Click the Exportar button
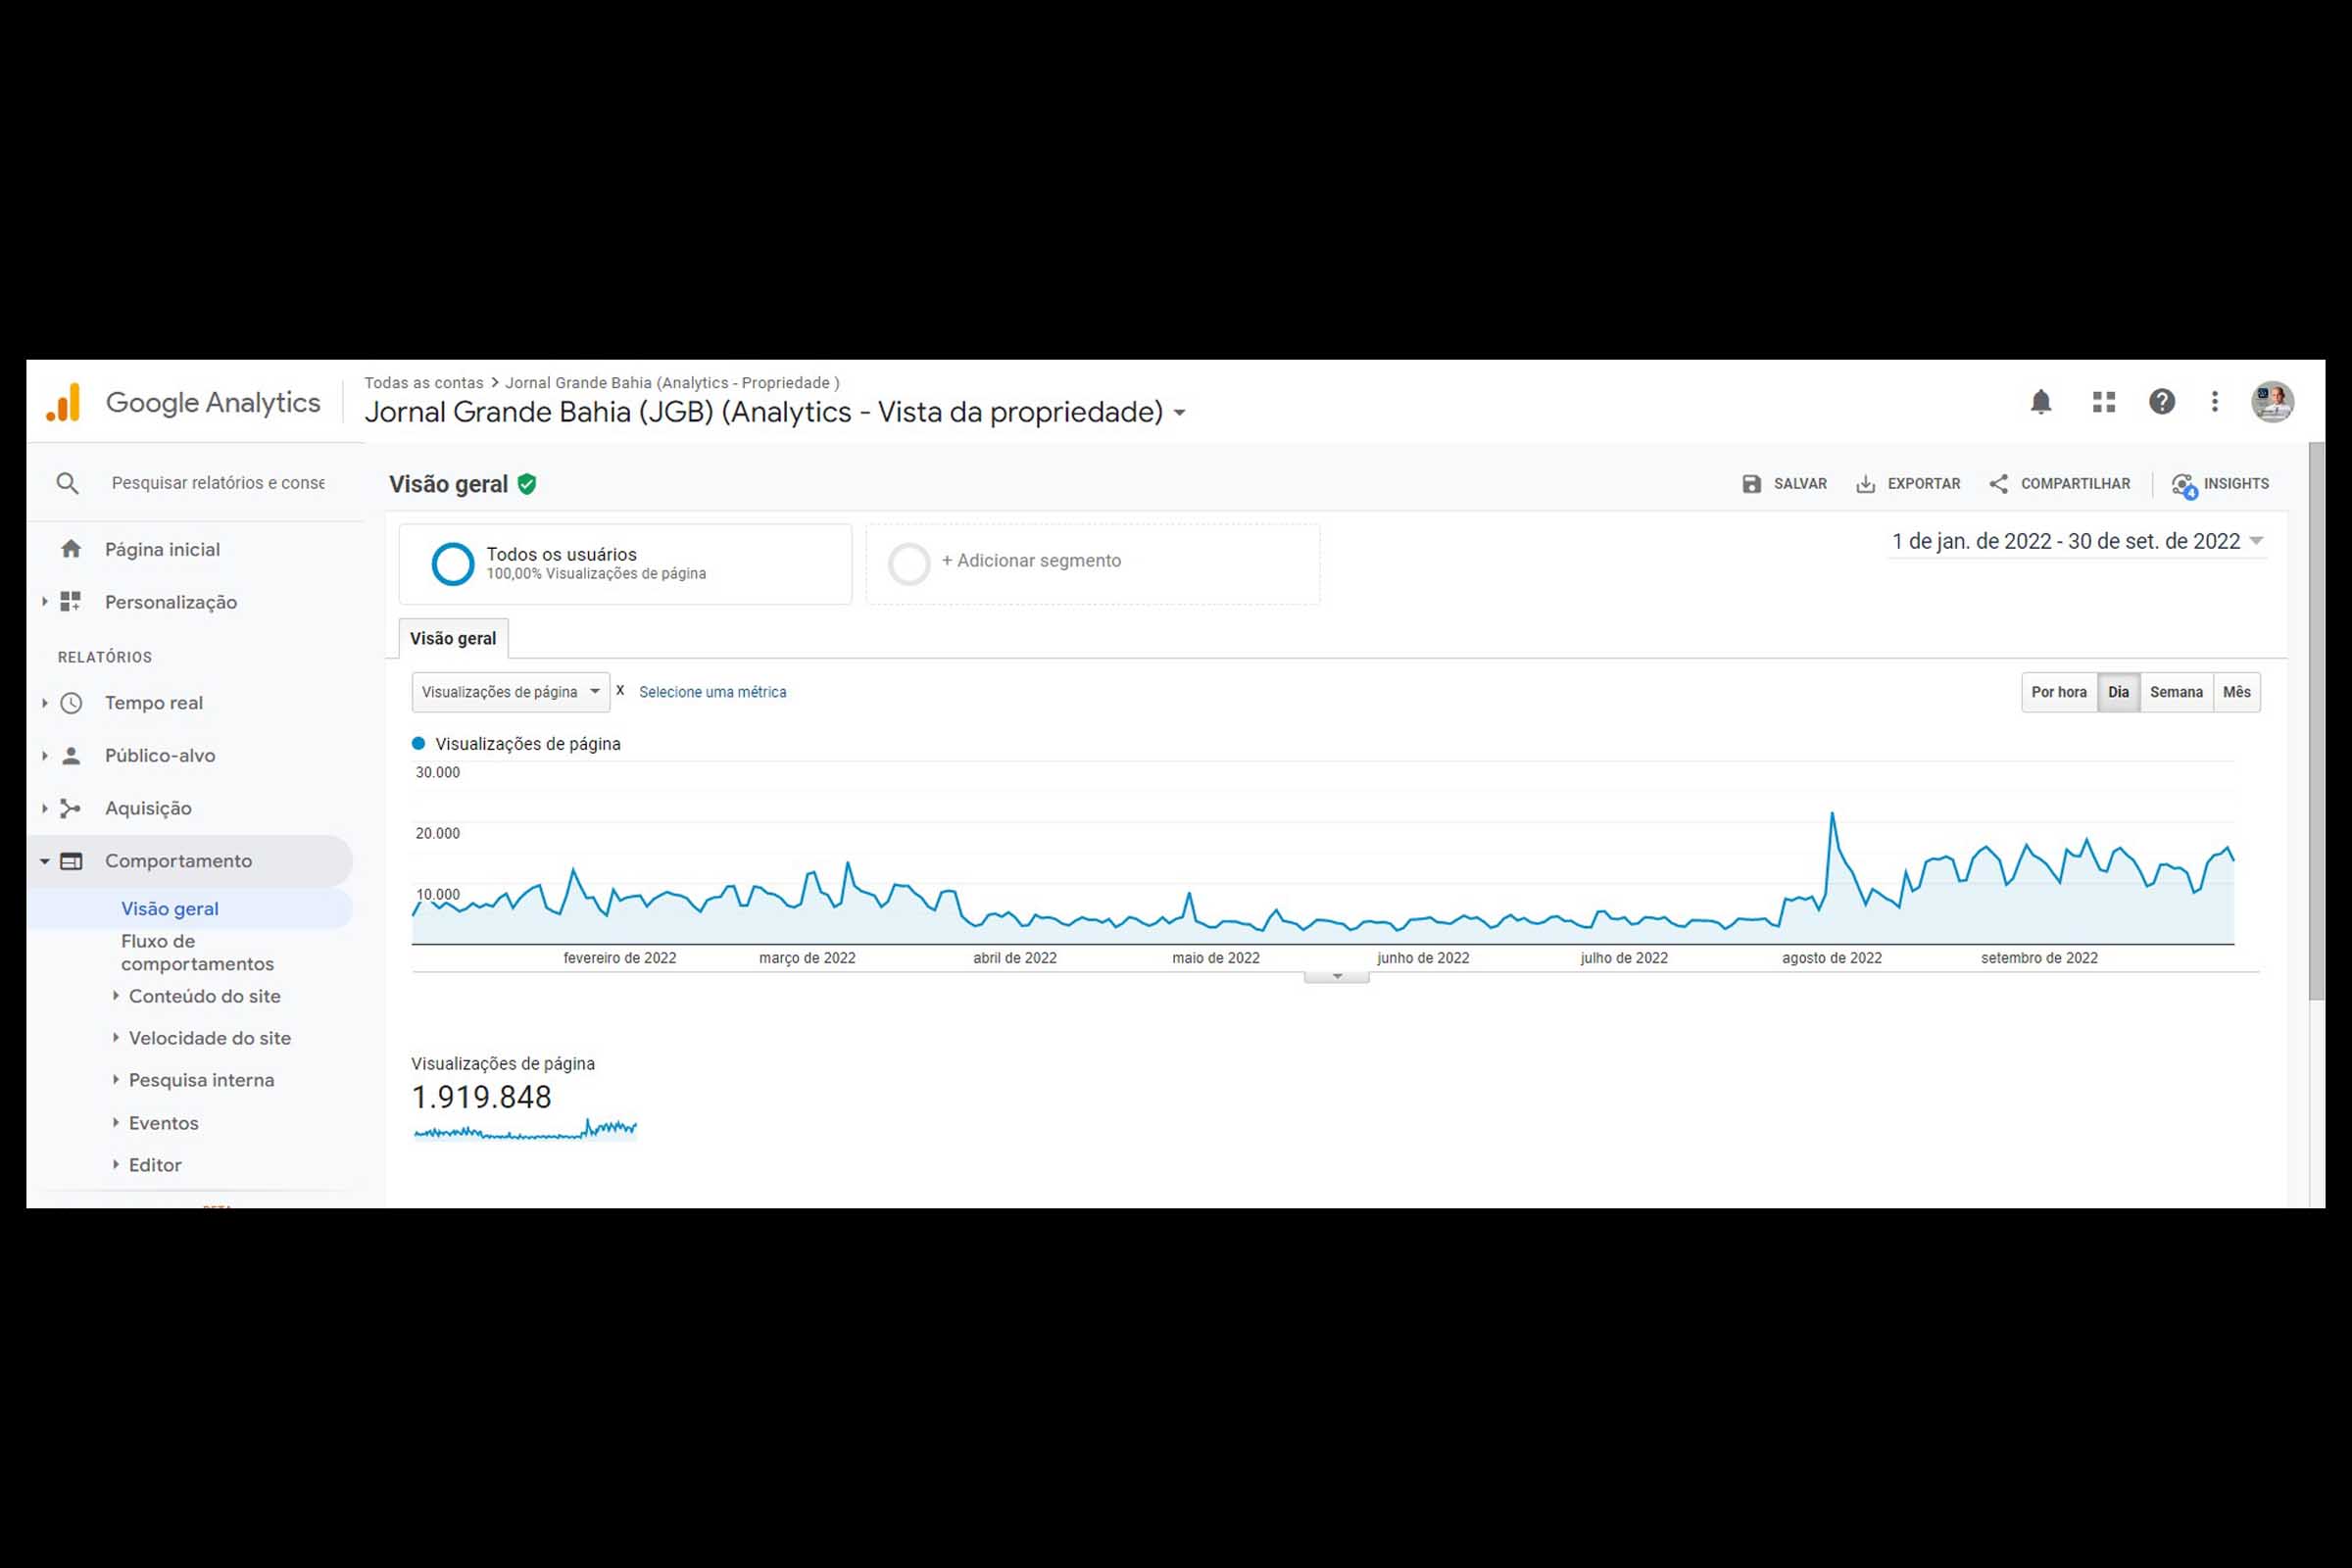Screen dimensions: 2352x1568 (1908, 484)
